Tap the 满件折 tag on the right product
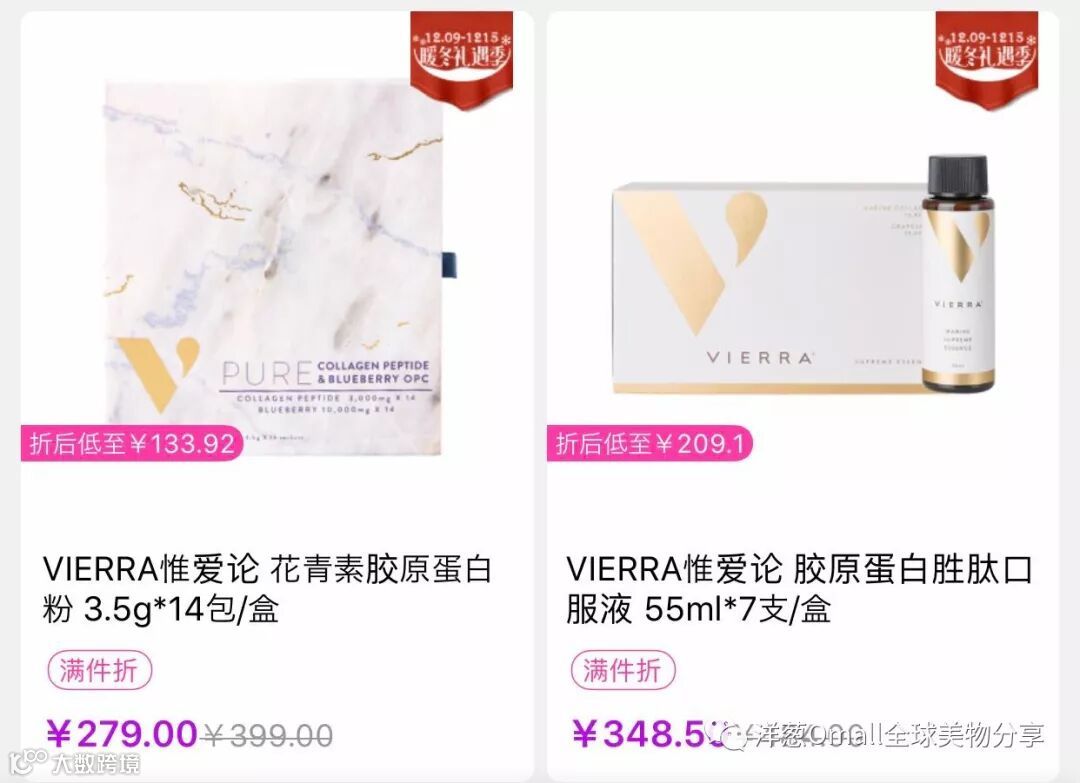Image resolution: width=1080 pixels, height=783 pixels. pos(623,670)
